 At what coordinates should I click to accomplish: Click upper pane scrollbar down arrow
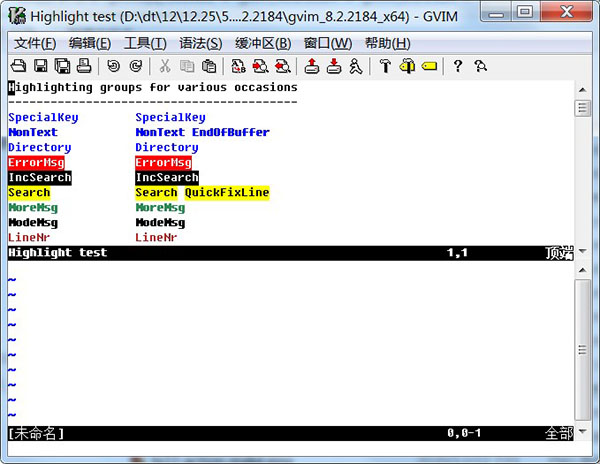pos(582,251)
